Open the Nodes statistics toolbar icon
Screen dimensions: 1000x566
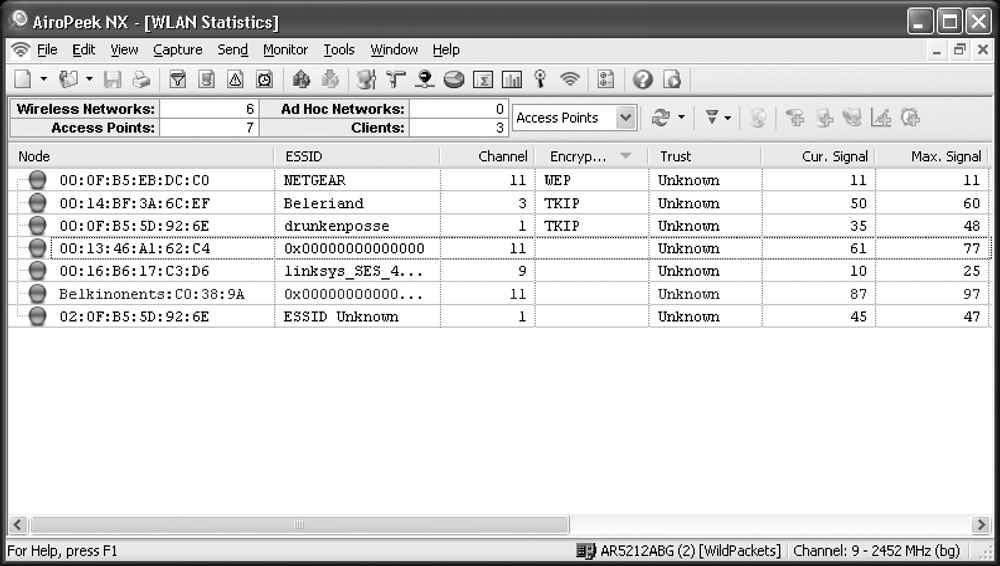pyautogui.click(x=367, y=80)
